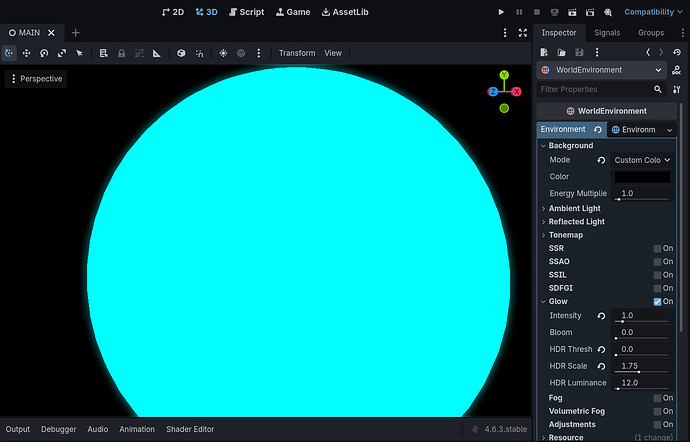The image size is (690, 442).
Task: Run a specific scene icon
Action: pos(590,12)
